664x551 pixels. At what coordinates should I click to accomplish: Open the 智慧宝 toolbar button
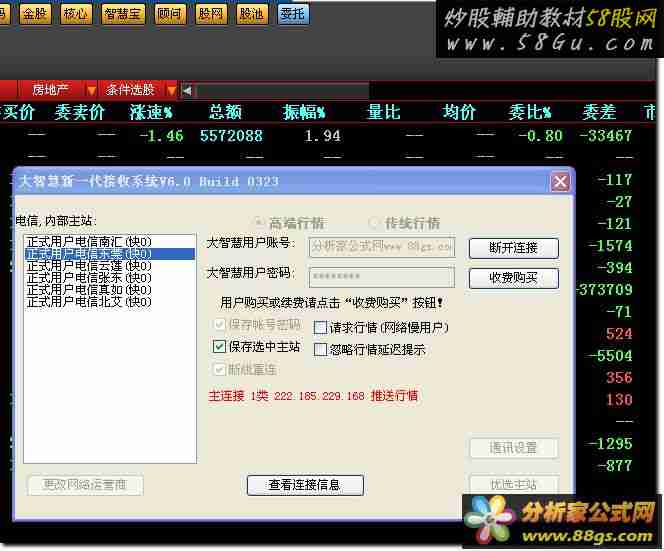click(x=122, y=14)
